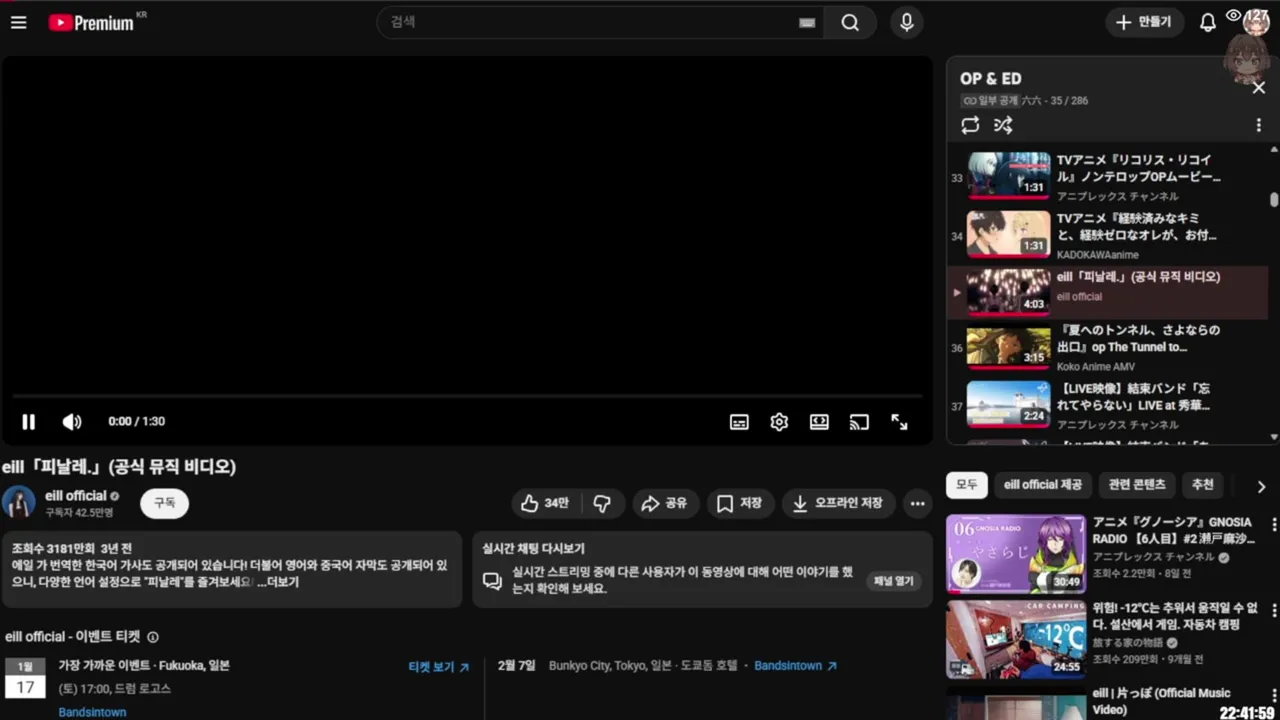The height and width of the screenshot is (720, 1280).
Task: Click the viewer count eye icon
Action: 1233,16
